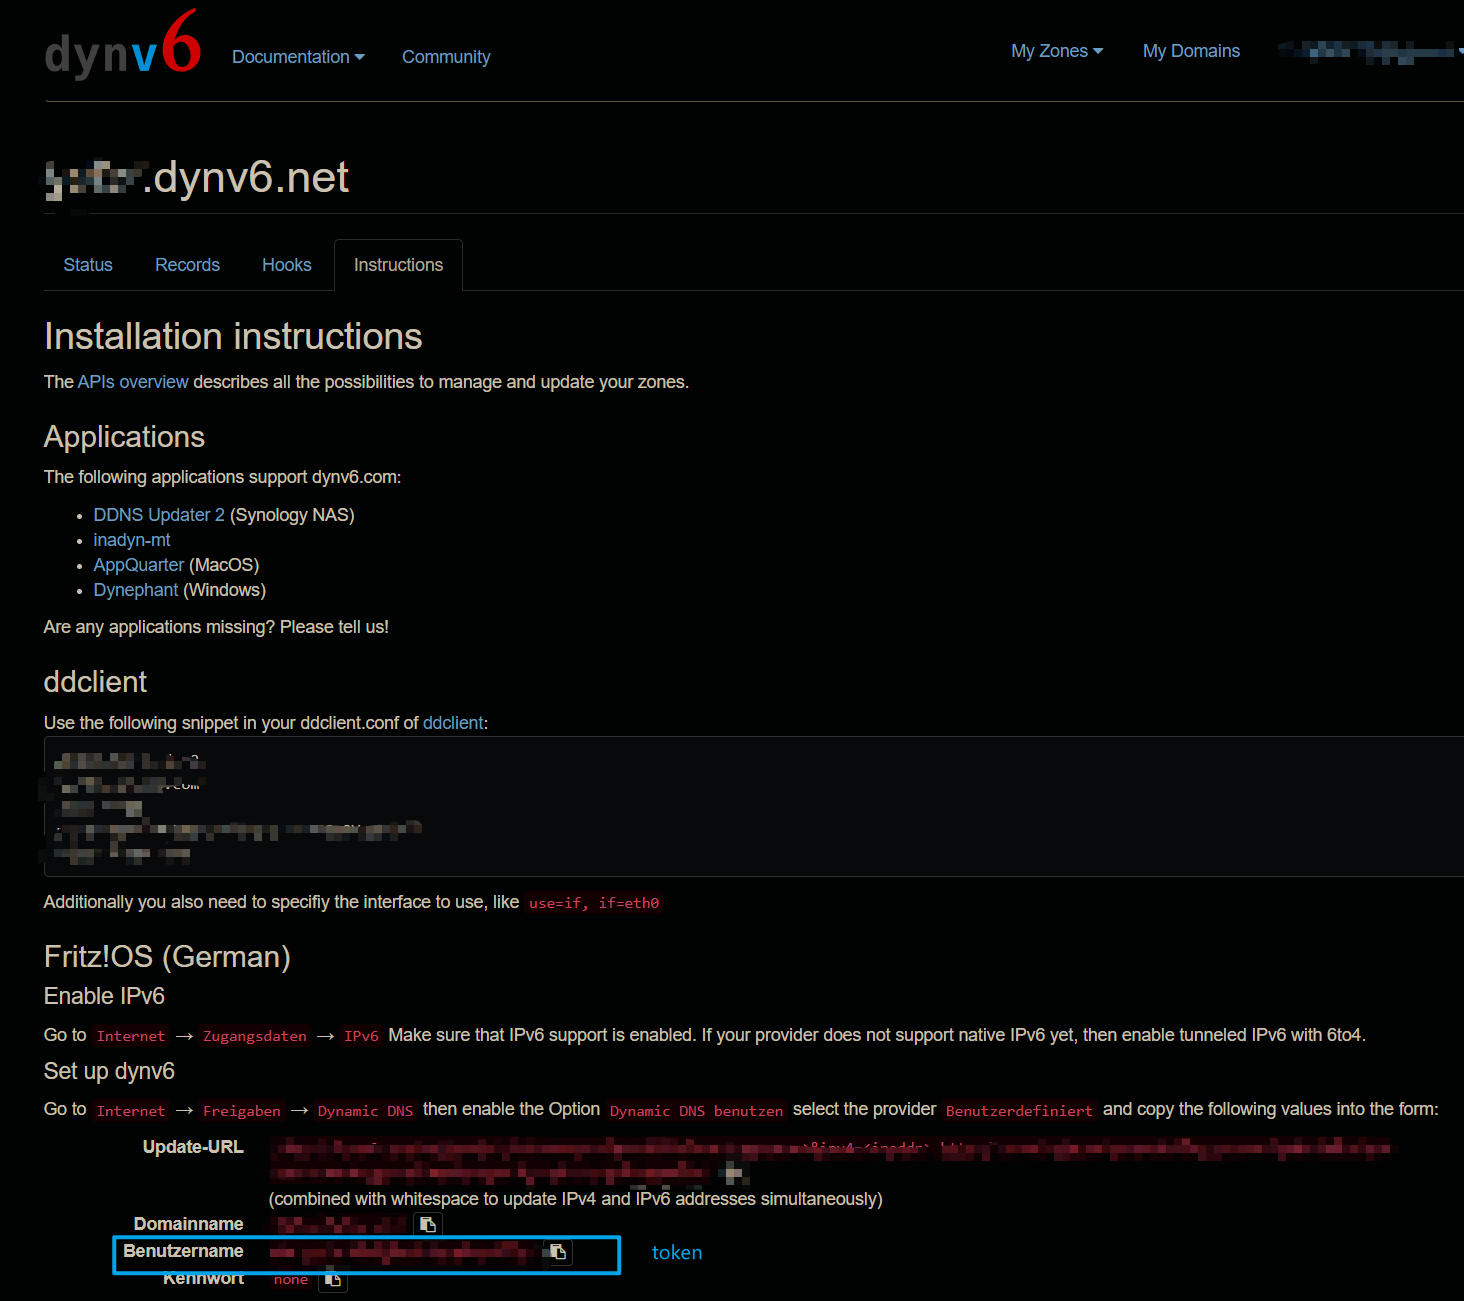Open My Domains in the navigation bar
The width and height of the screenshot is (1464, 1301).
pyautogui.click(x=1191, y=51)
